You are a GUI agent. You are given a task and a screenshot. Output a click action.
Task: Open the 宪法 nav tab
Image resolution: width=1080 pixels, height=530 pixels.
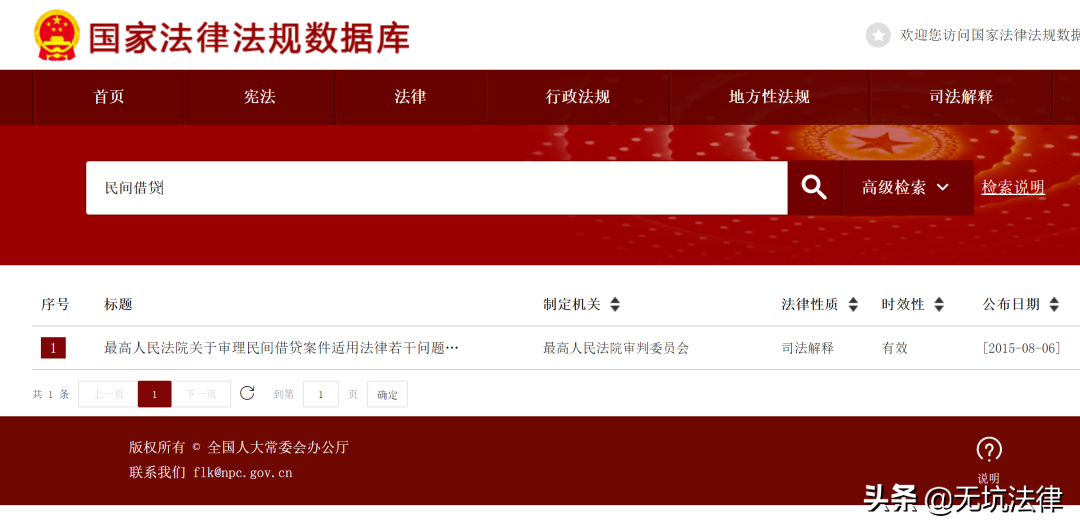(x=260, y=97)
